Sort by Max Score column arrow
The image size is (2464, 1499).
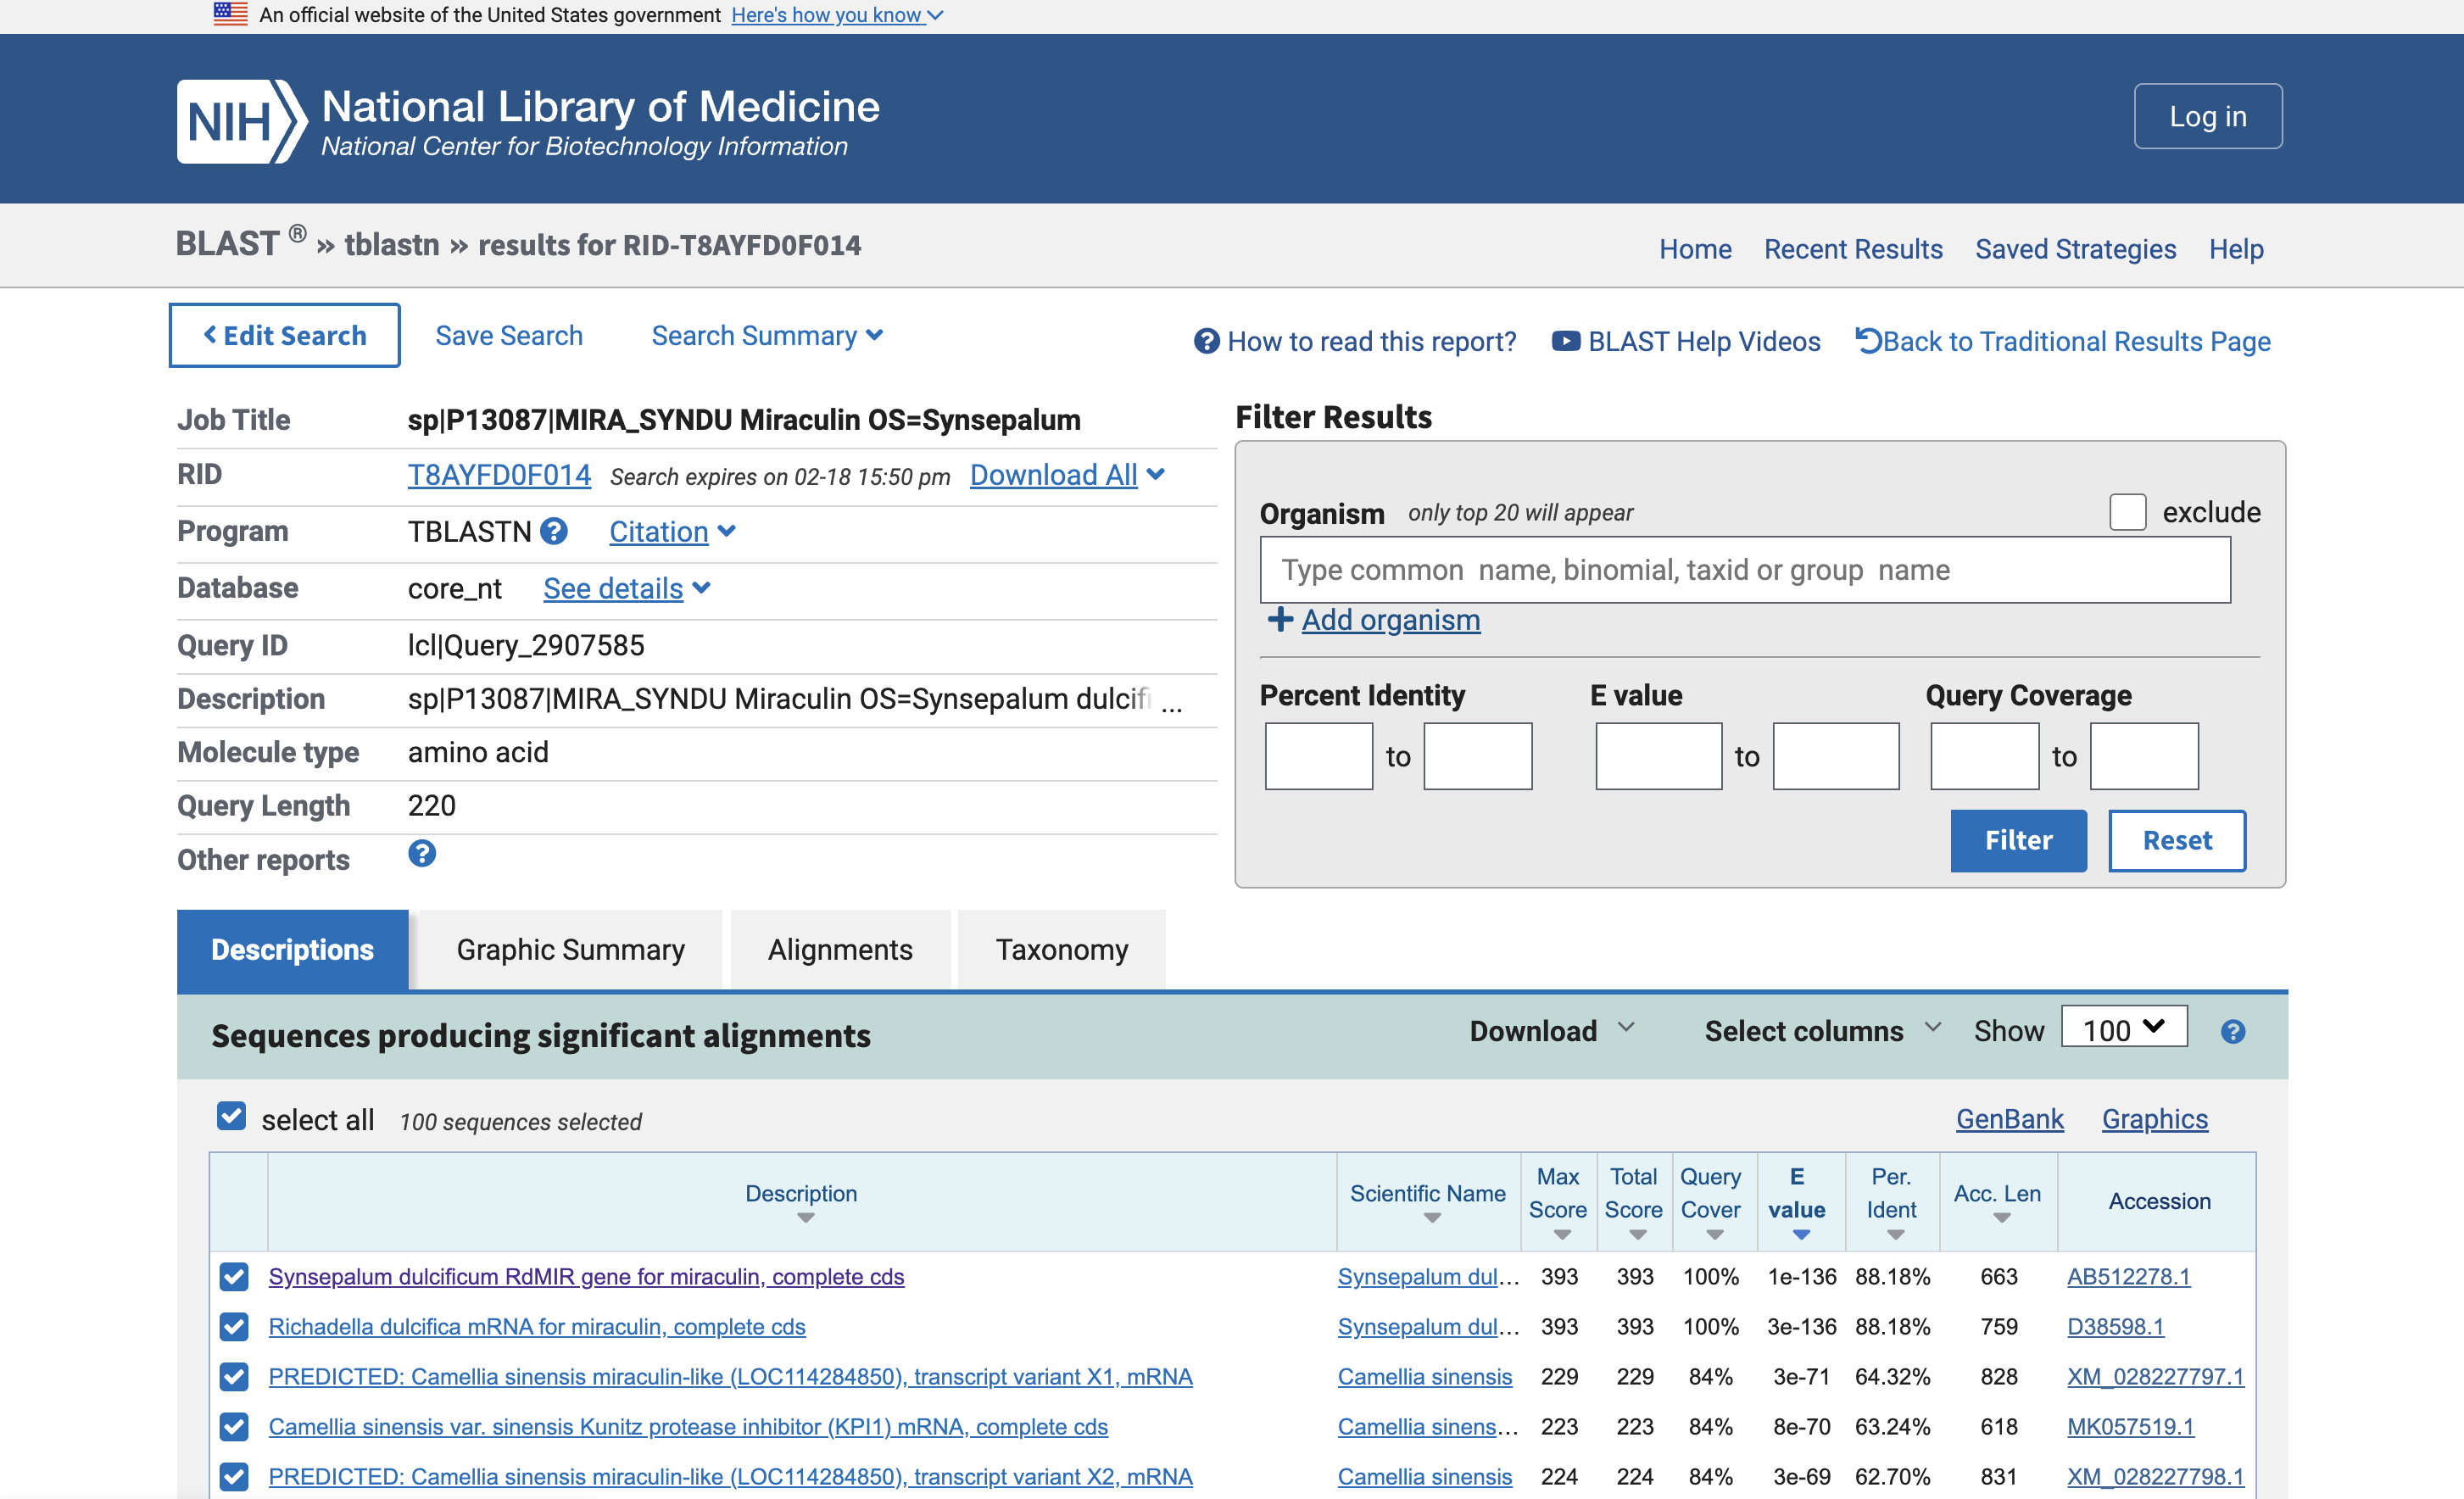tap(1561, 1235)
